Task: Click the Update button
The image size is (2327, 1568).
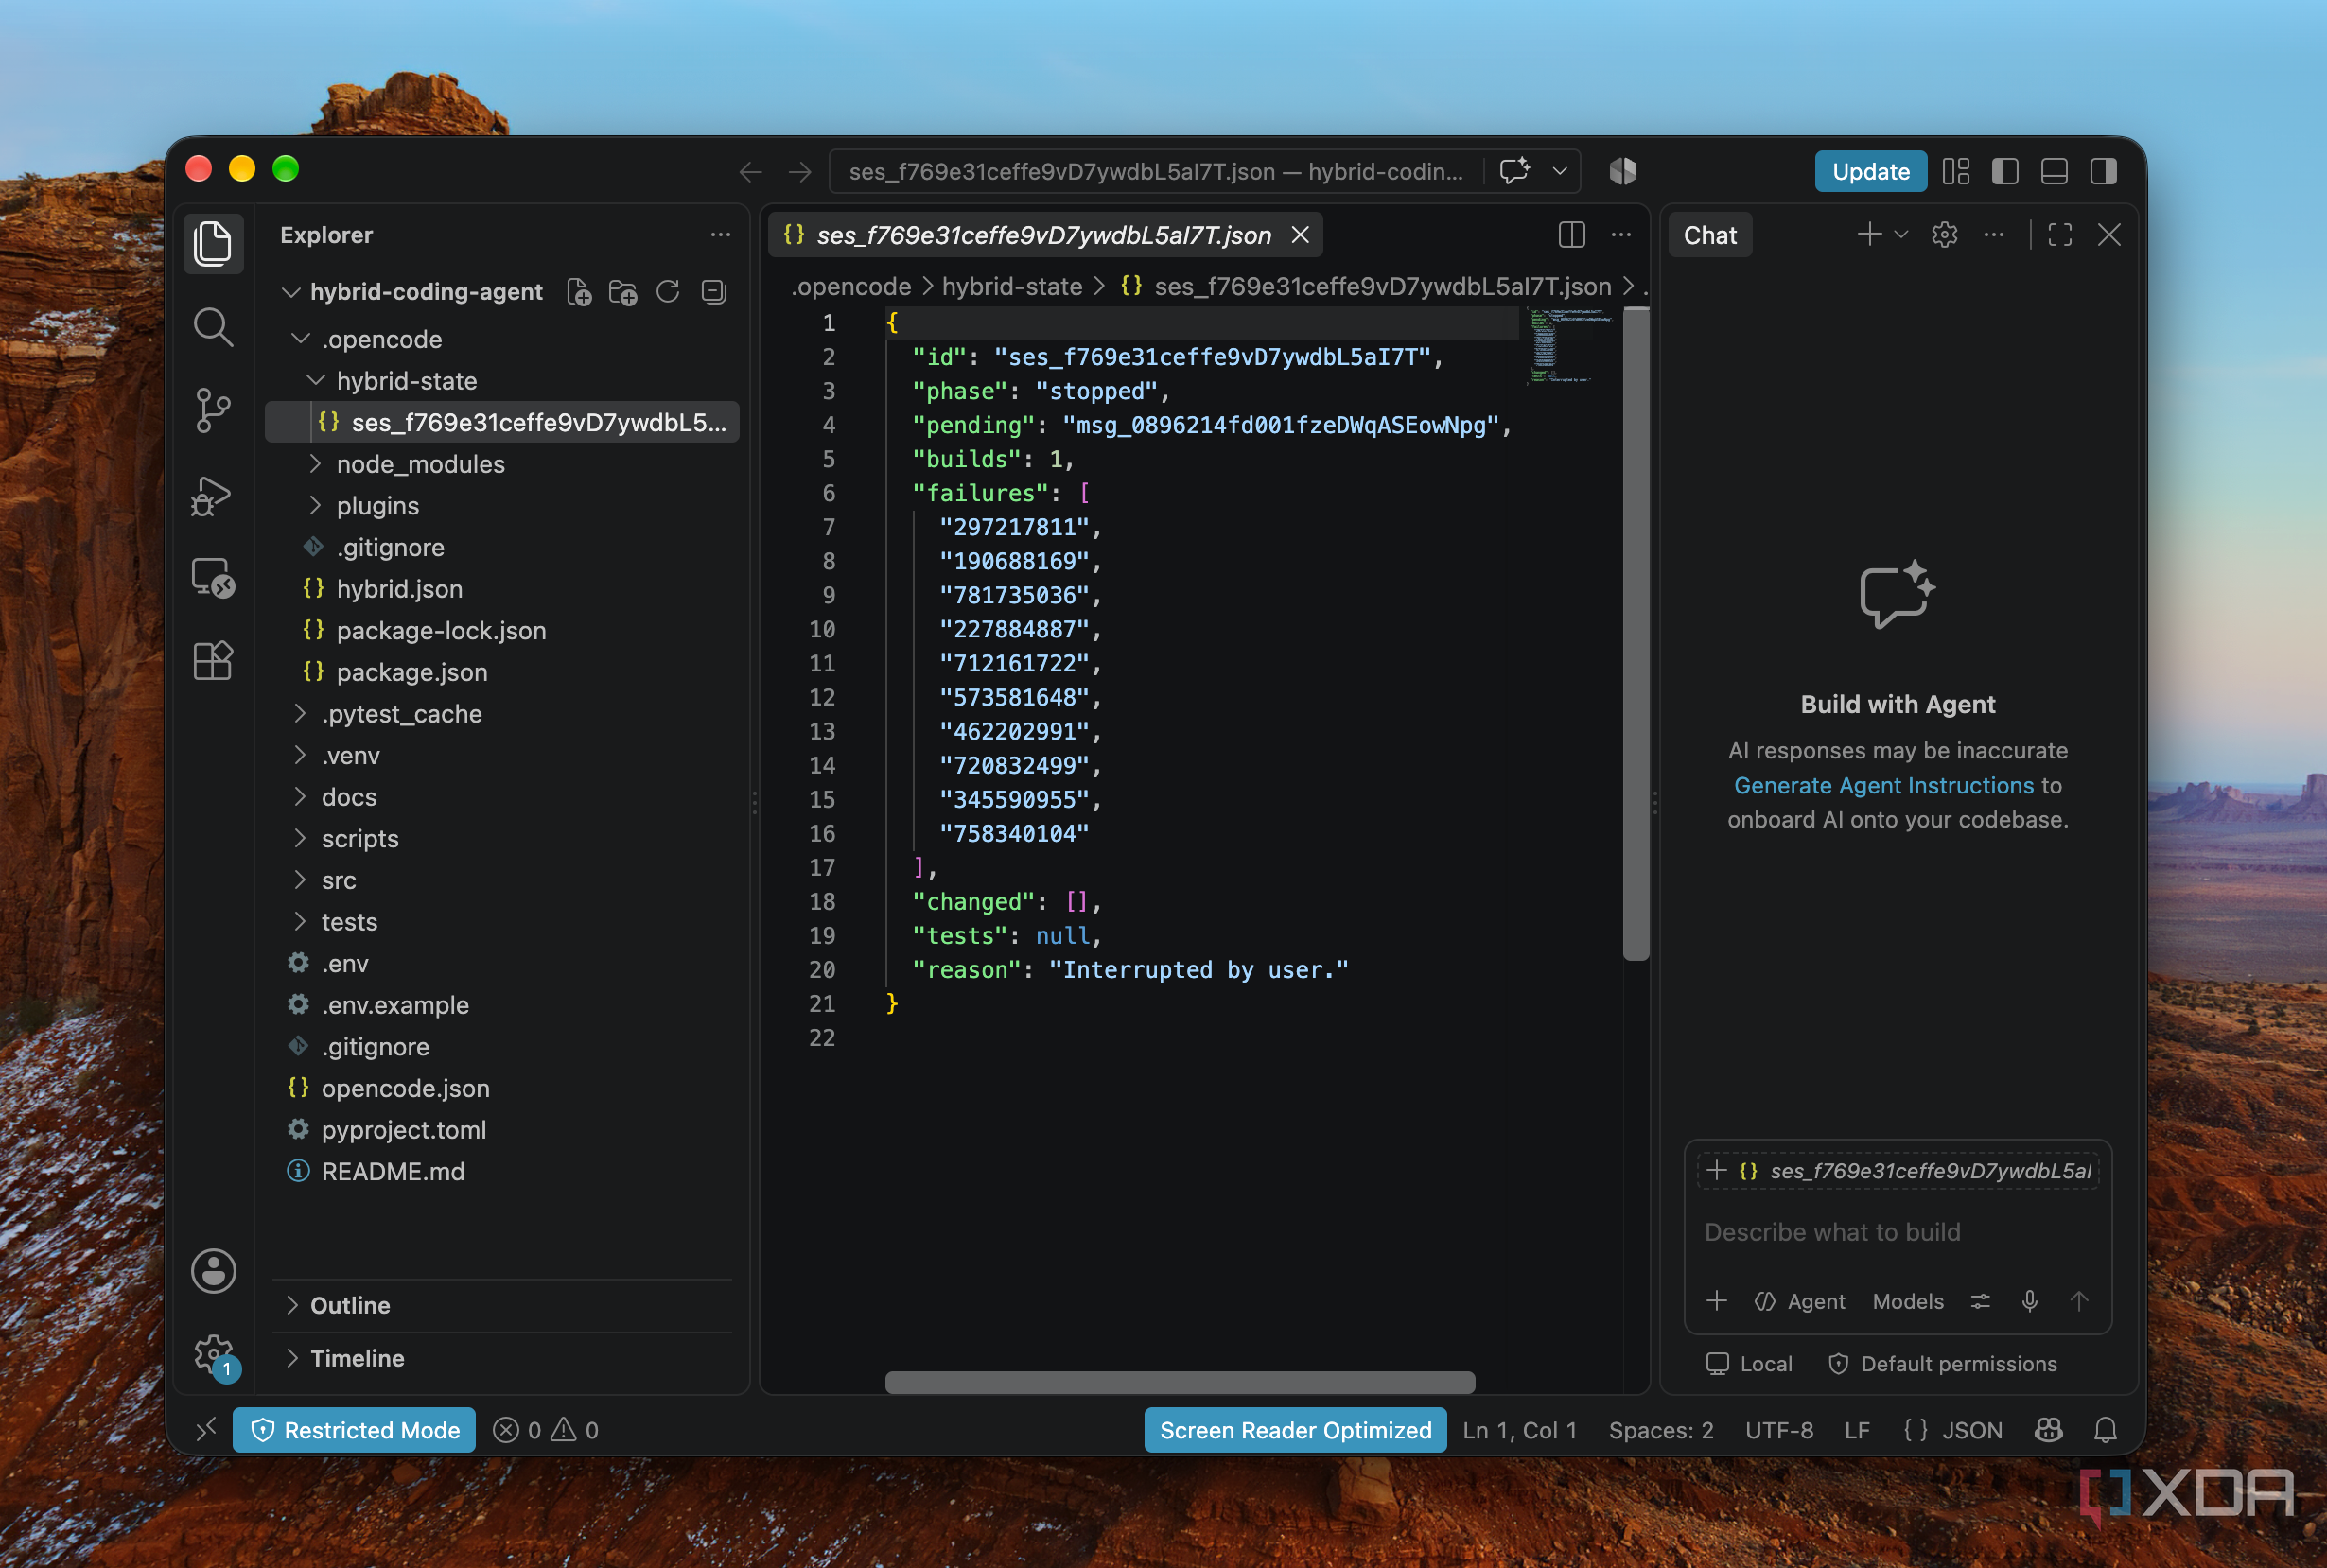Action: click(1870, 171)
